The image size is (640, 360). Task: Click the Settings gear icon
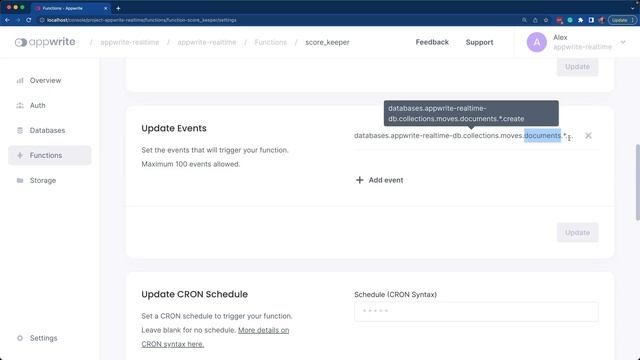click(x=20, y=338)
